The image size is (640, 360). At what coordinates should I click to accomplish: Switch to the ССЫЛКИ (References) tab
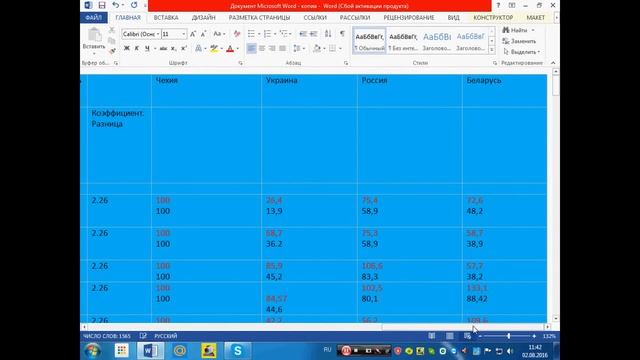[x=315, y=18]
